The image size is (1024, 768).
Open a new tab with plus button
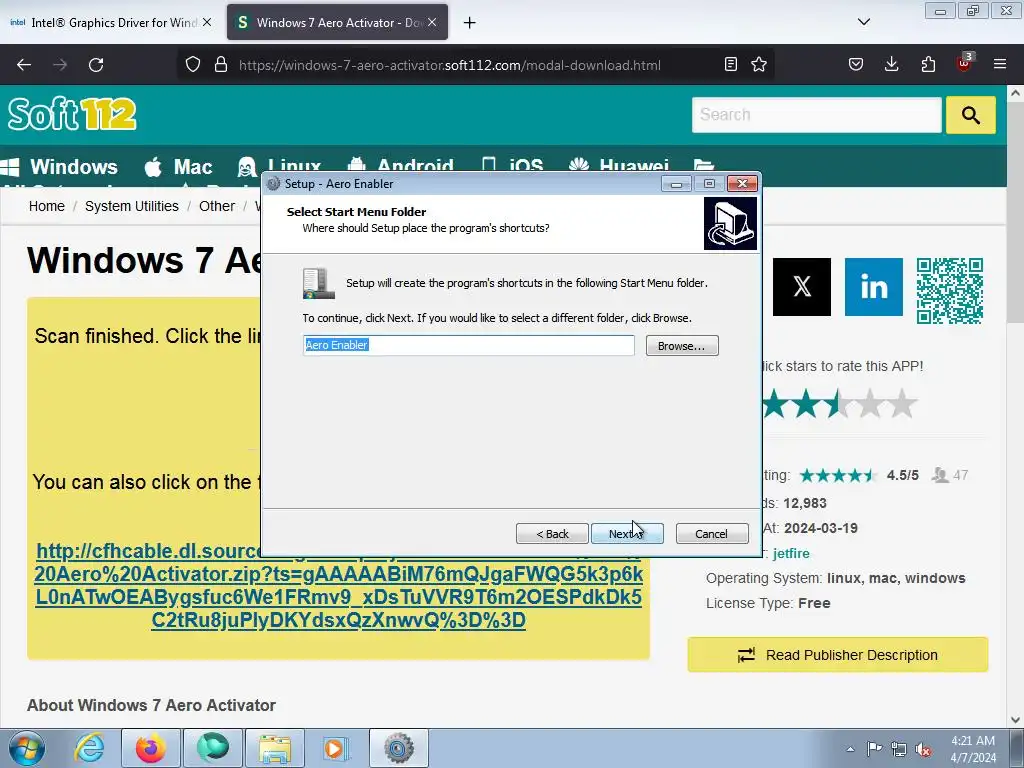click(x=470, y=23)
